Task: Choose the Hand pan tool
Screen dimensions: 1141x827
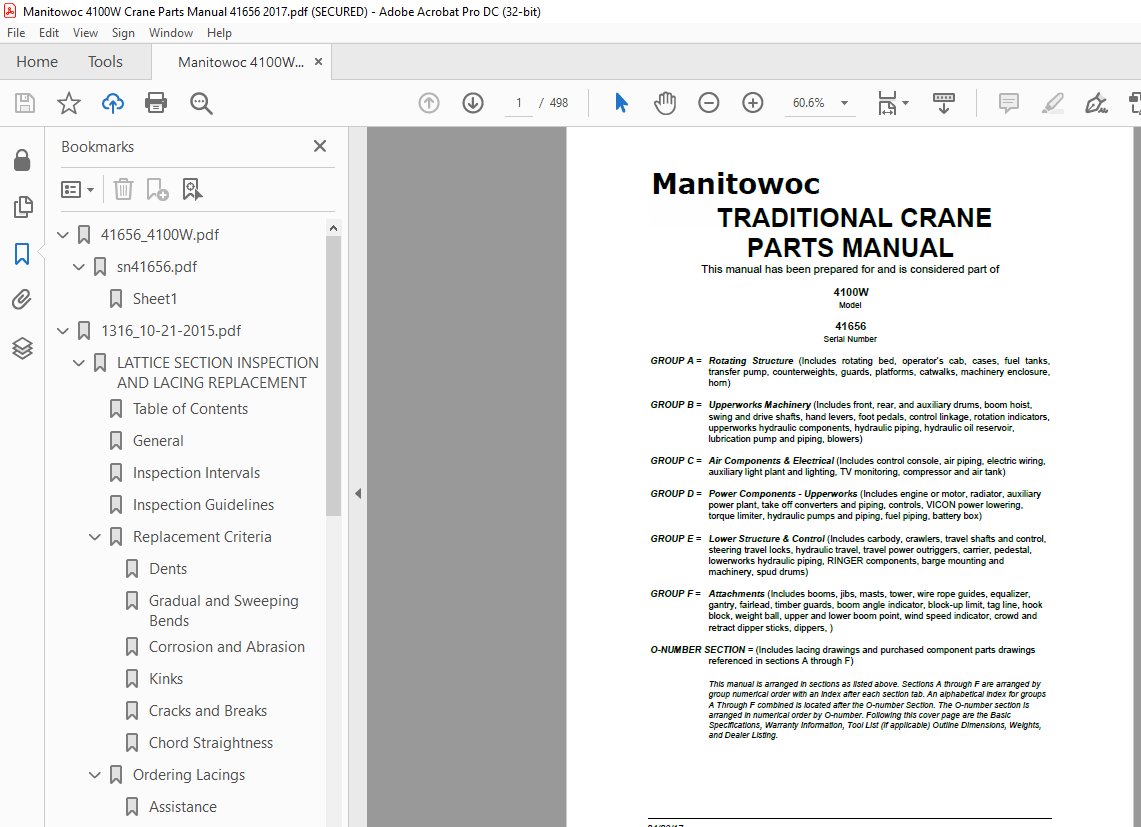Action: [664, 103]
